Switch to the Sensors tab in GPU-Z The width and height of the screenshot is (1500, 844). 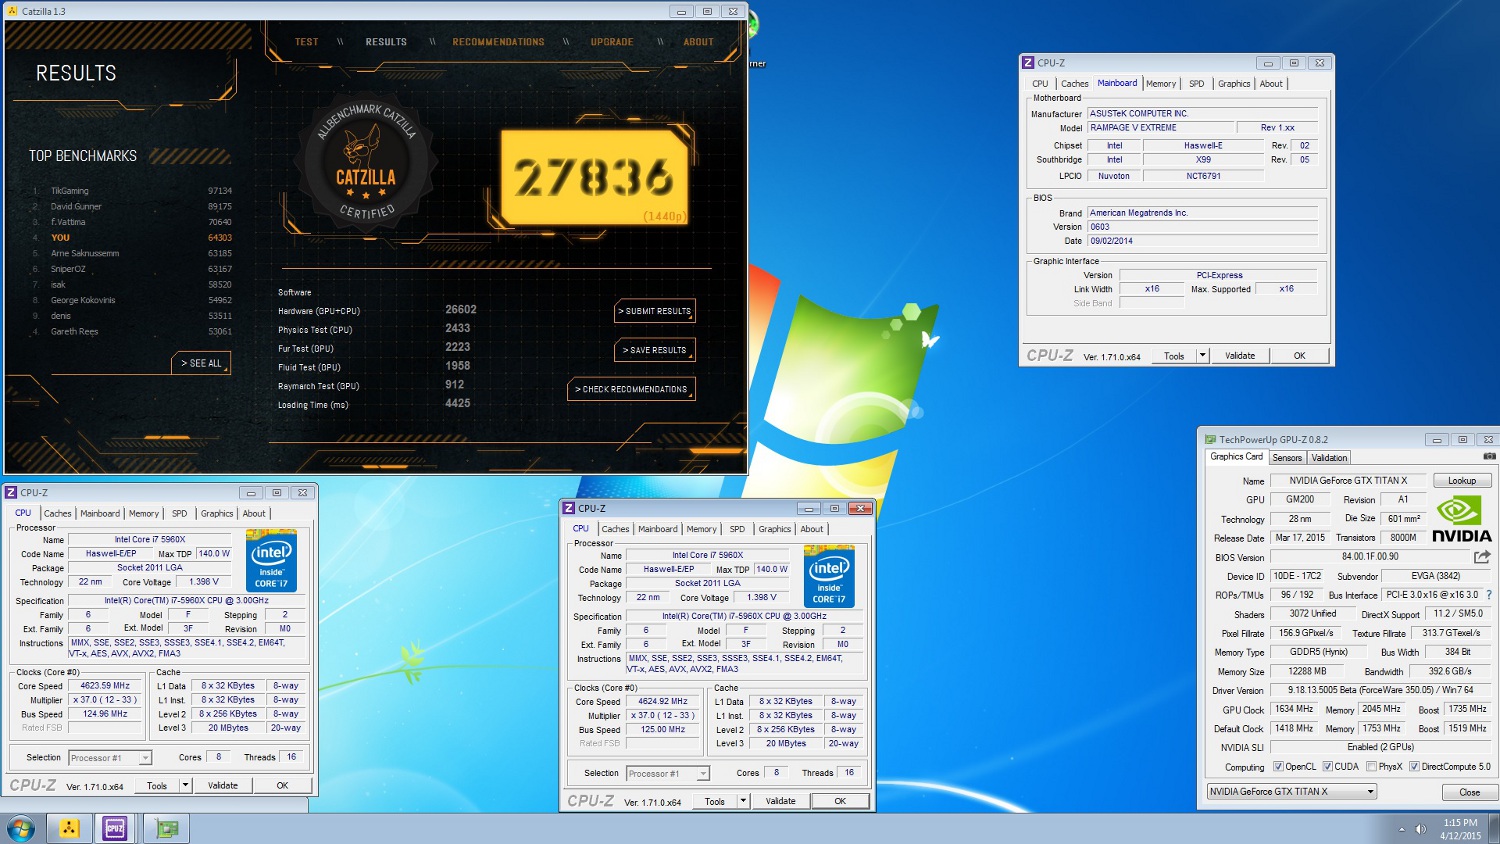click(x=1287, y=457)
